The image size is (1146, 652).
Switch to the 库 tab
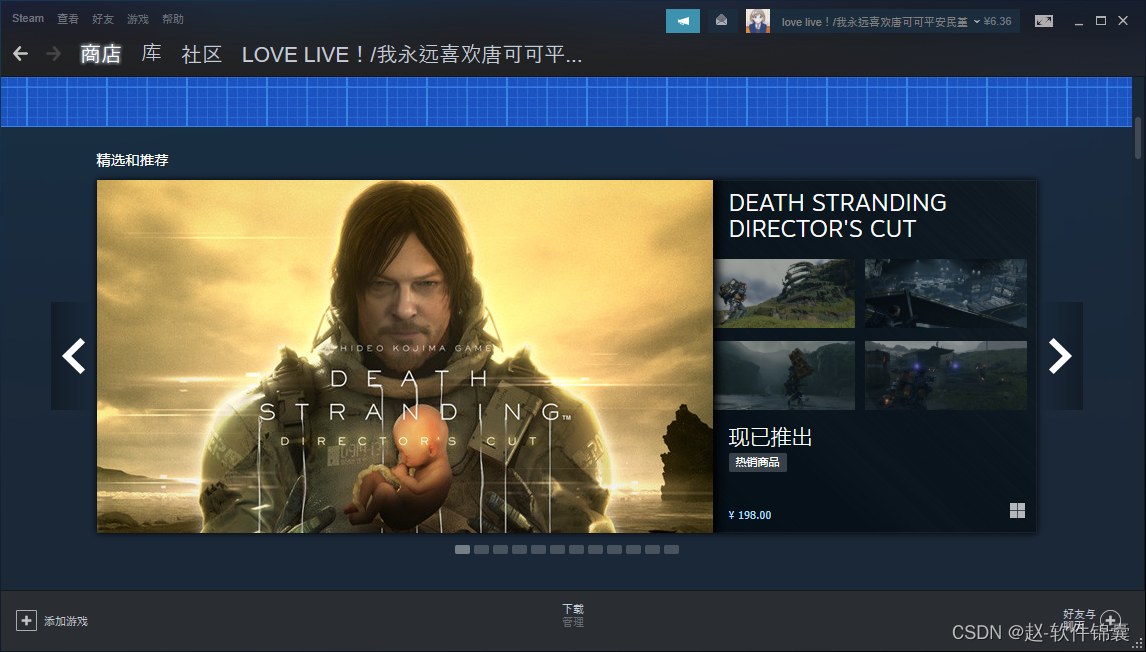pos(151,54)
